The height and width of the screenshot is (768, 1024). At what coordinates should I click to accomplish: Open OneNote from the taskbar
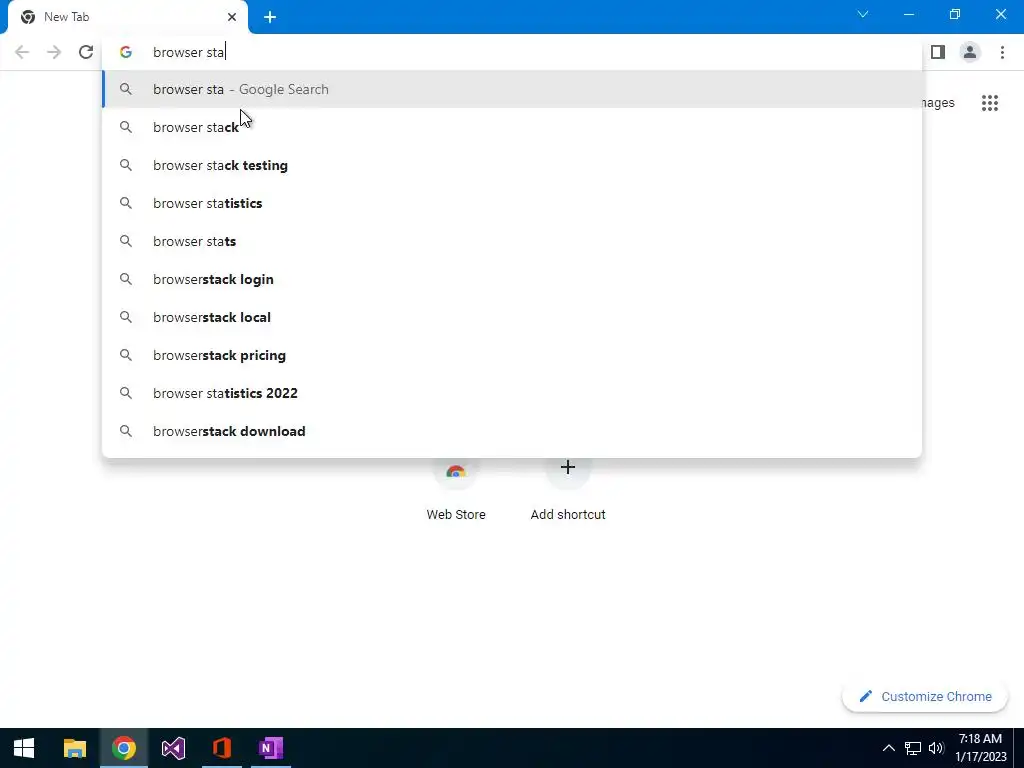click(270, 748)
